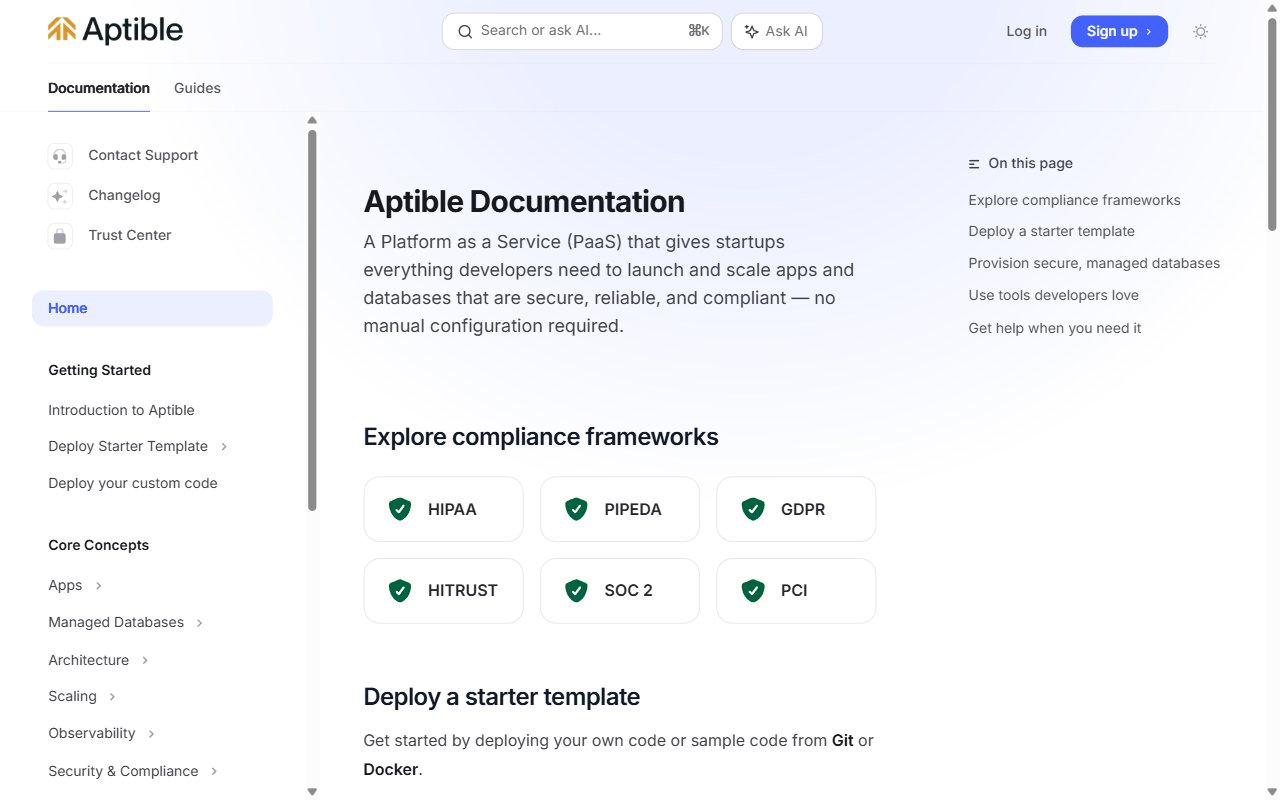Expand the Scaling chevron
The height and width of the screenshot is (800, 1280).
coord(112,697)
